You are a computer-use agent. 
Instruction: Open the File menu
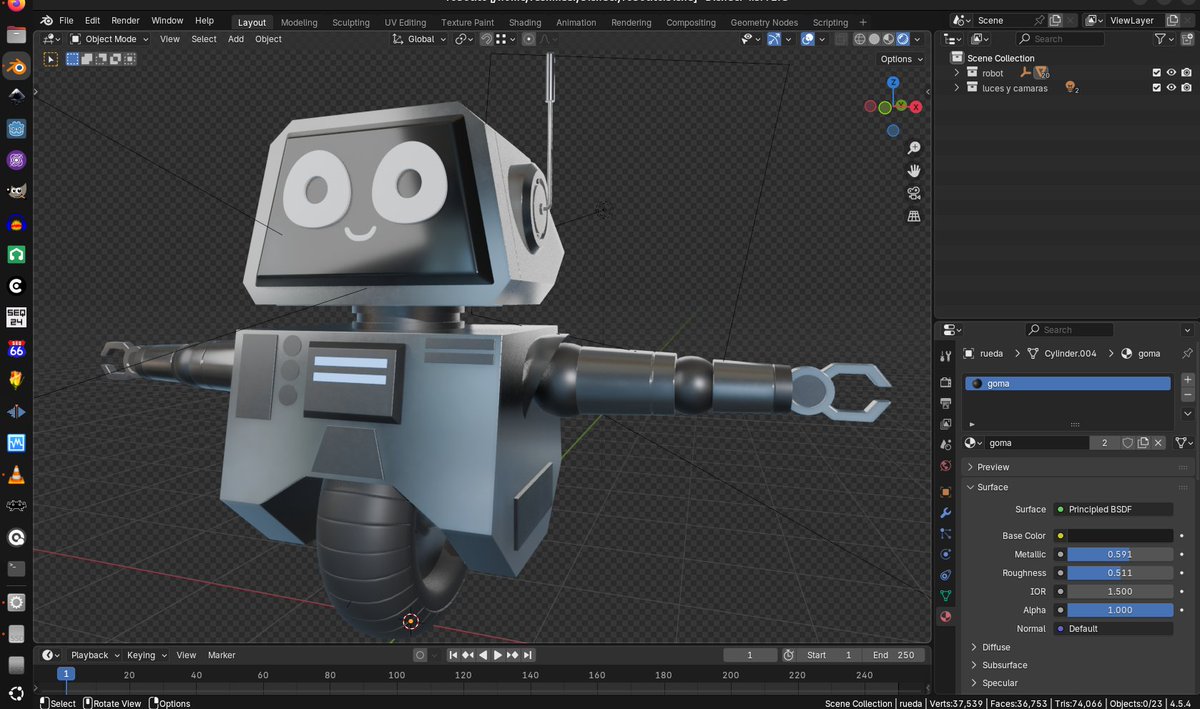[x=66, y=20]
